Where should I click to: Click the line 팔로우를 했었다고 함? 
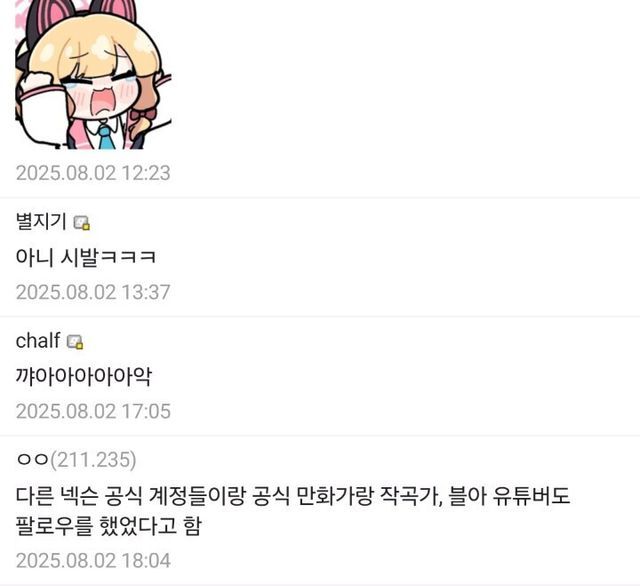click(x=109, y=526)
